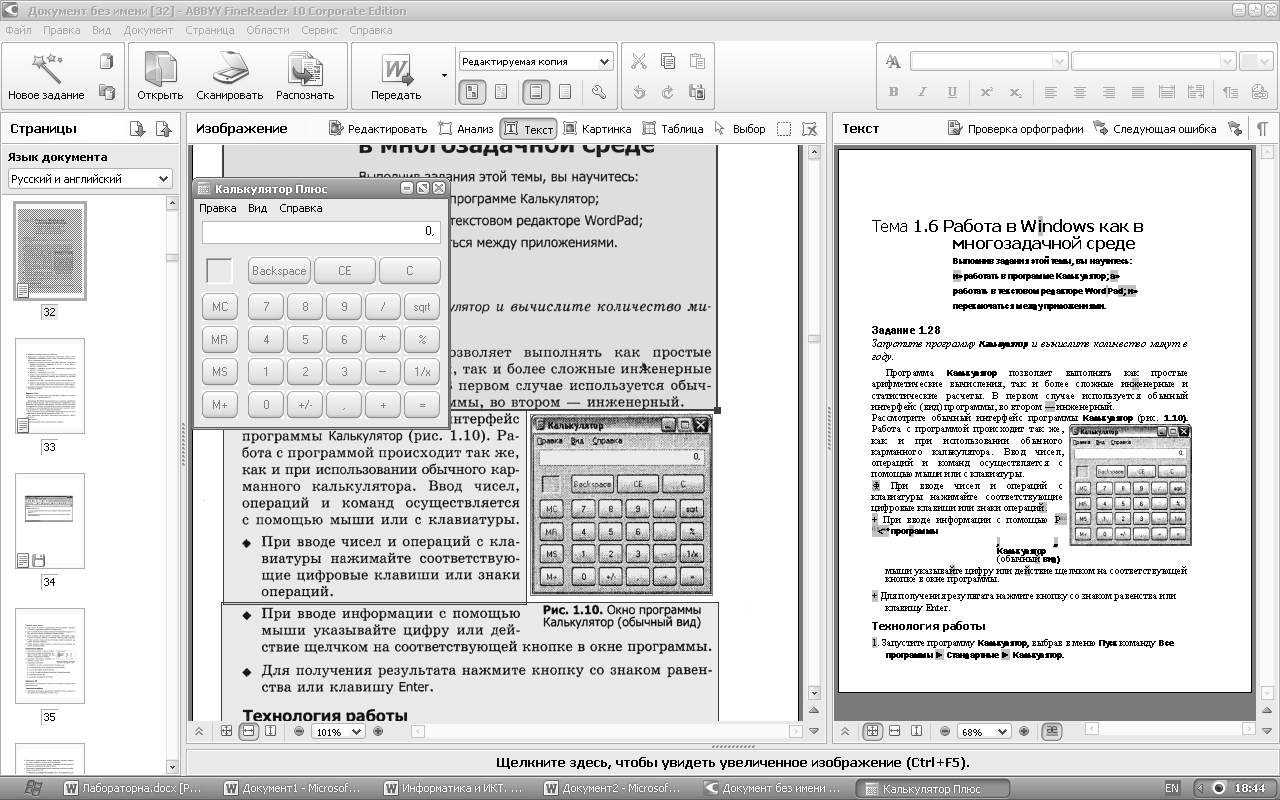Open the Области menu
The width and height of the screenshot is (1280, 800).
(x=267, y=30)
